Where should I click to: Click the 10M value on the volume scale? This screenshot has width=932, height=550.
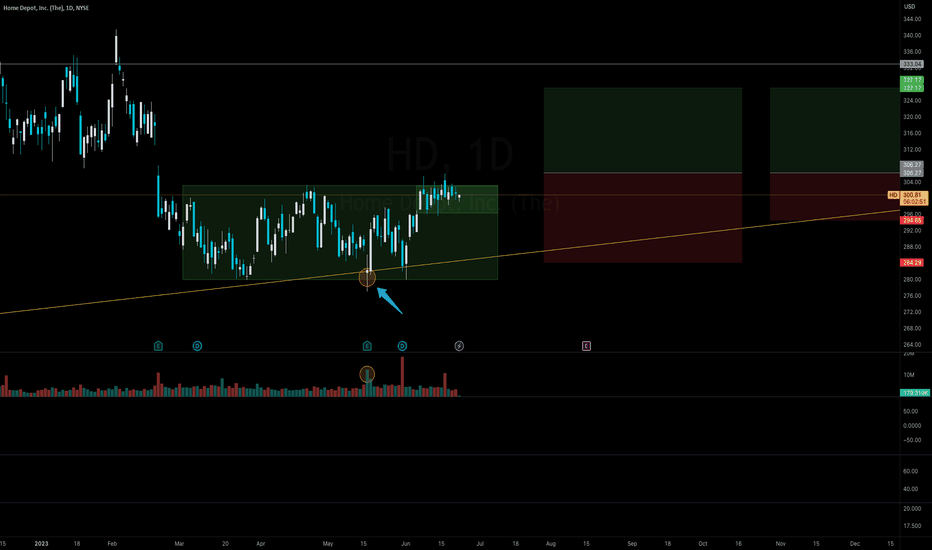(909, 375)
